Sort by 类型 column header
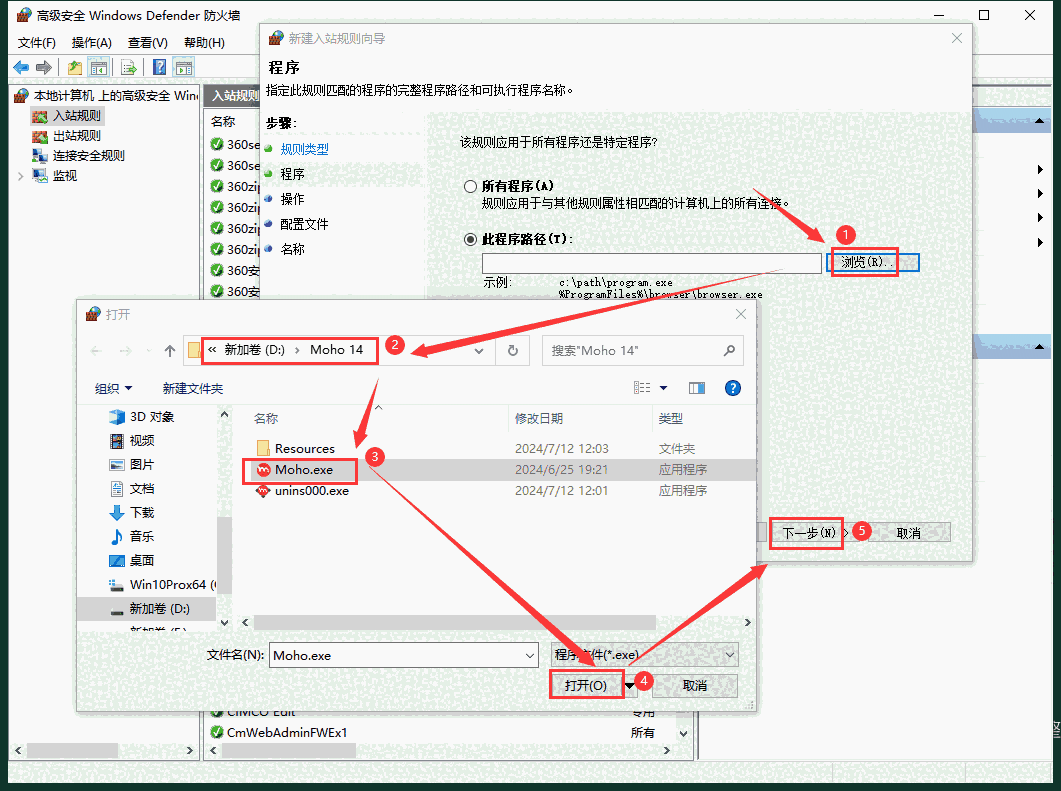Viewport: 1061px width, 791px height. coord(671,419)
